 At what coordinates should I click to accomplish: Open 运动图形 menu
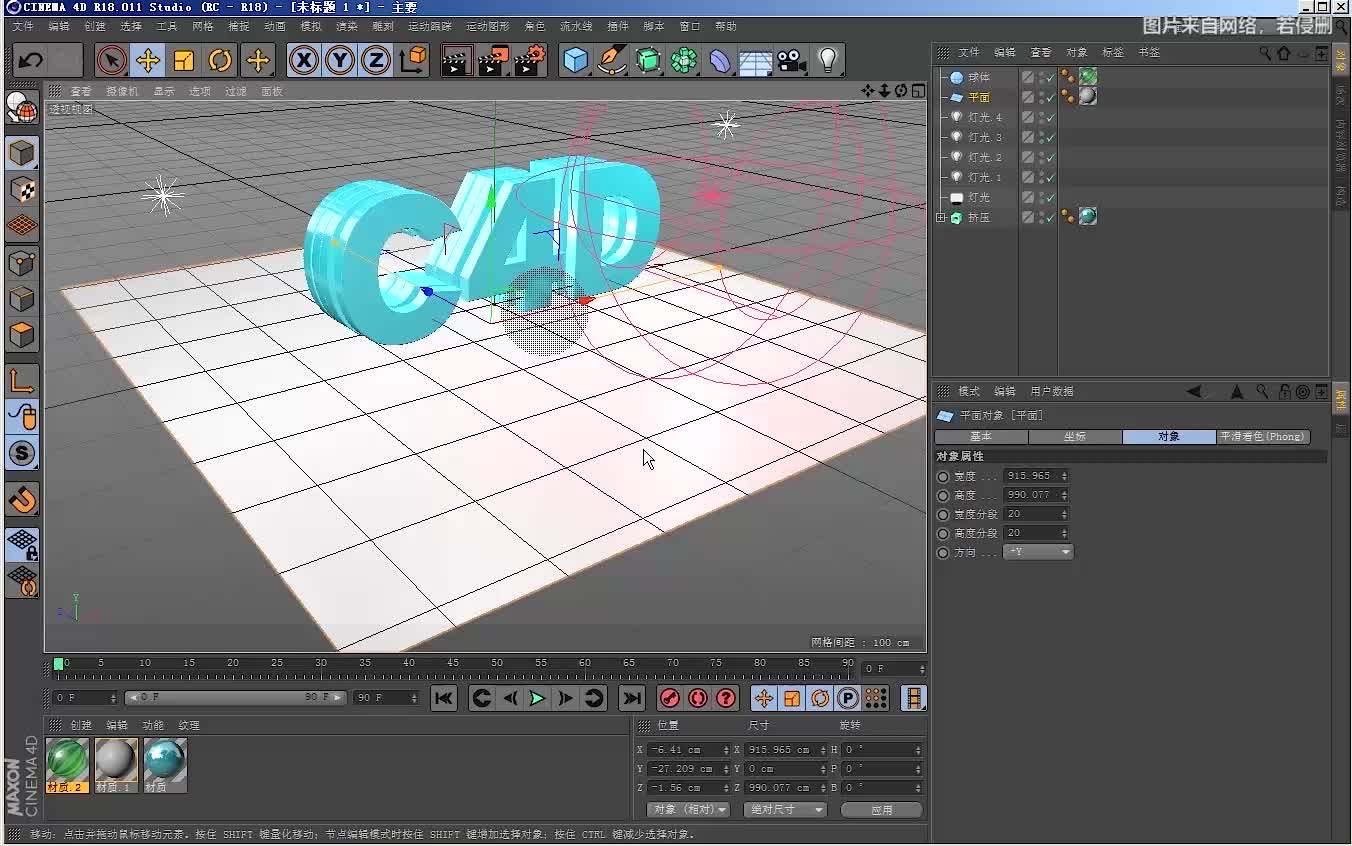(x=489, y=27)
